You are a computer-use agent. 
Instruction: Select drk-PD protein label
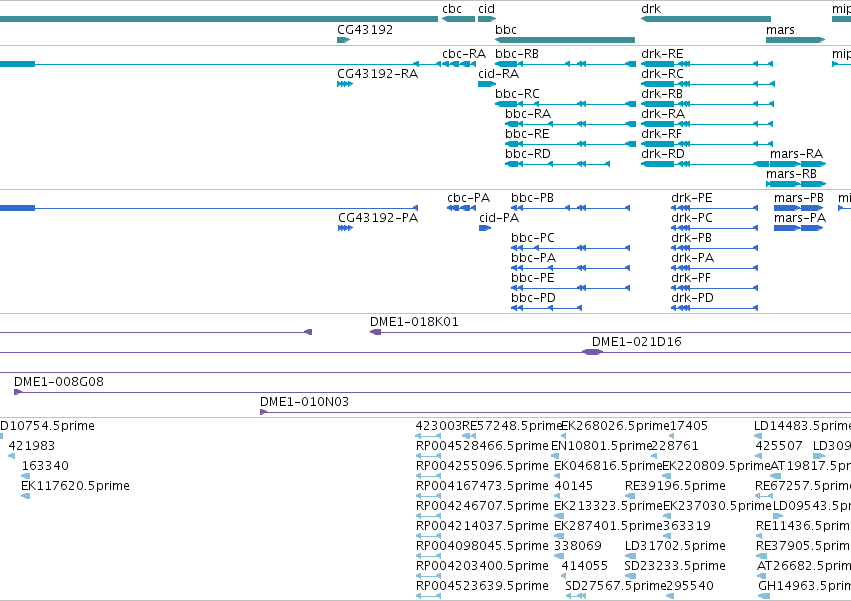click(692, 299)
